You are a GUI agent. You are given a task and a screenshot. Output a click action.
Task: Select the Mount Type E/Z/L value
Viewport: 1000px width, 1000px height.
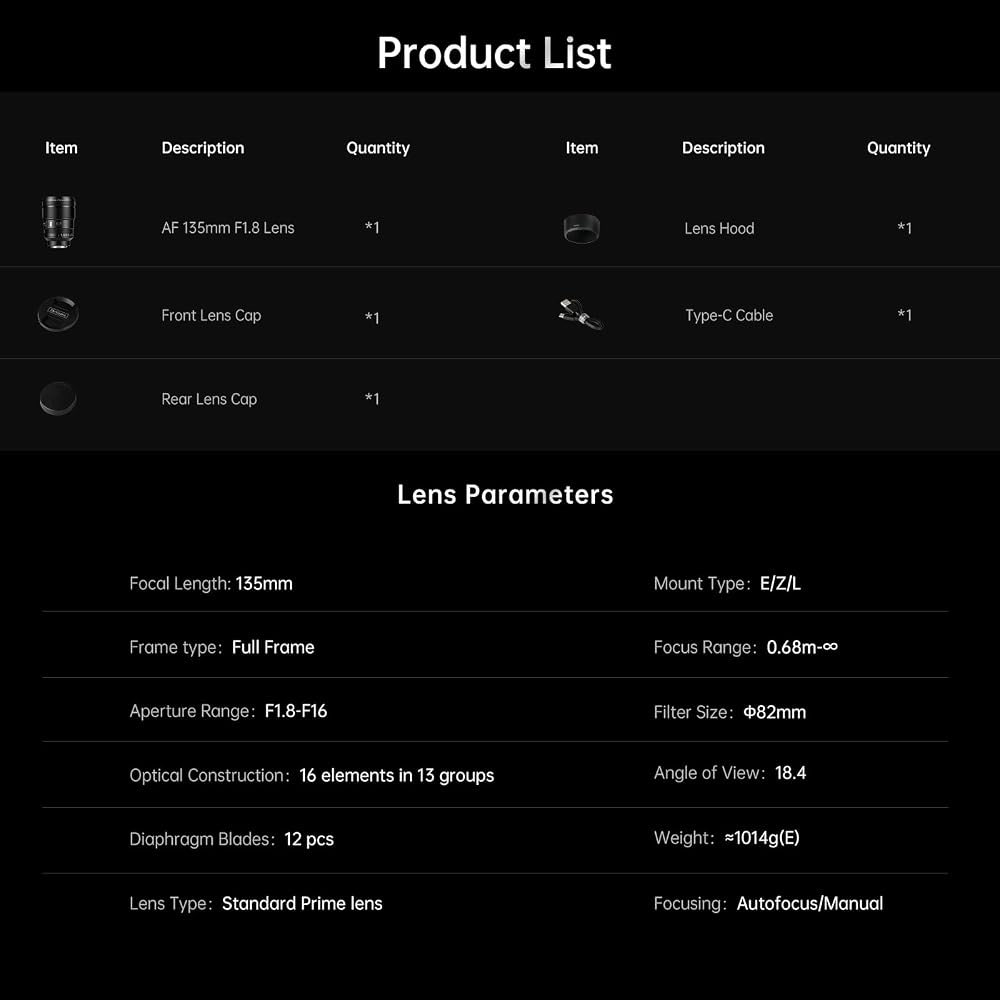780,584
